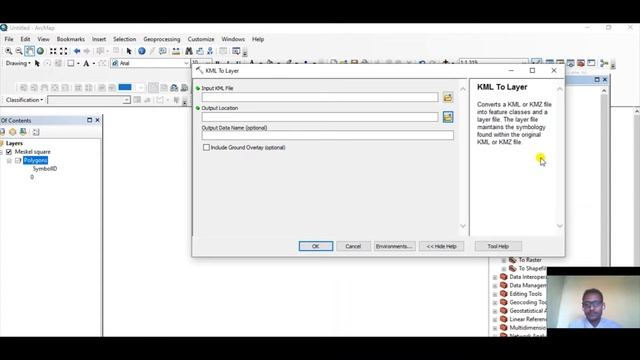The height and width of the screenshot is (360, 640).
Task: Open Table of Contents options icon
Action: pos(36,132)
